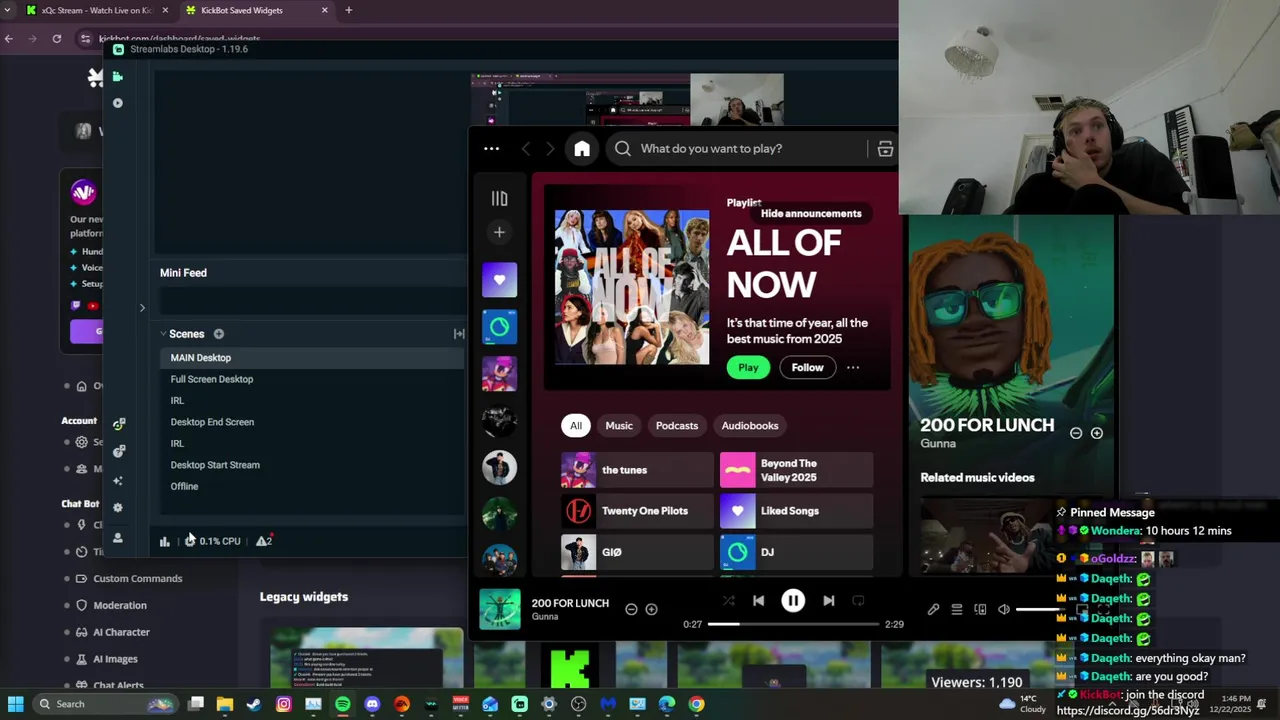Select the Desktop End Screen scene
The image size is (1280, 720).
click(x=311, y=422)
